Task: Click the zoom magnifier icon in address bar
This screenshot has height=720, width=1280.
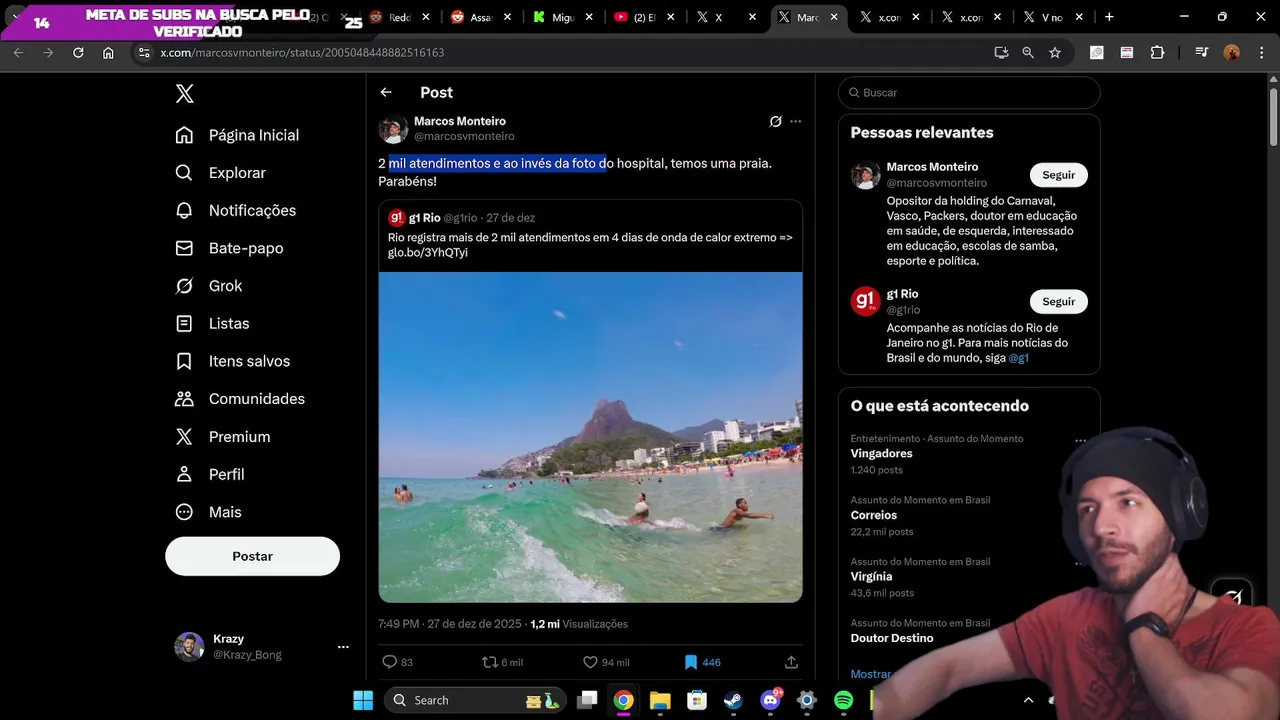Action: pos(1028,53)
